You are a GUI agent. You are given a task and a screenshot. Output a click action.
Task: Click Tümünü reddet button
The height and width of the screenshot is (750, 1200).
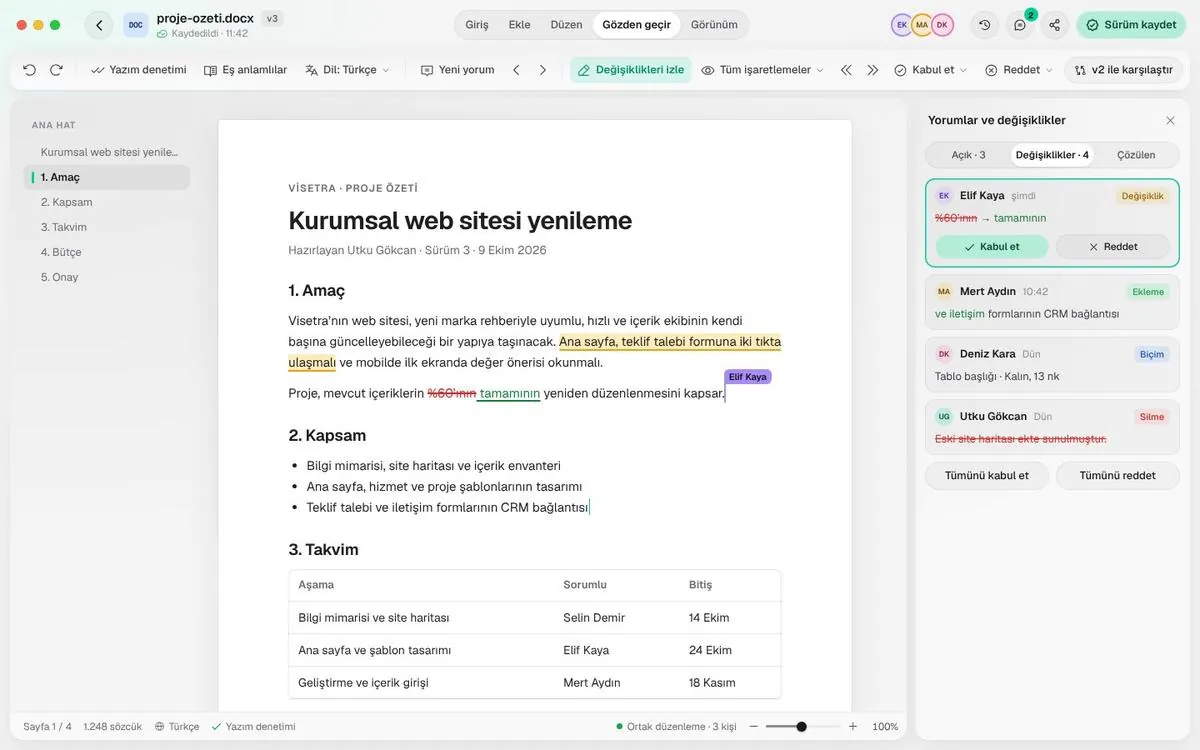click(1118, 476)
